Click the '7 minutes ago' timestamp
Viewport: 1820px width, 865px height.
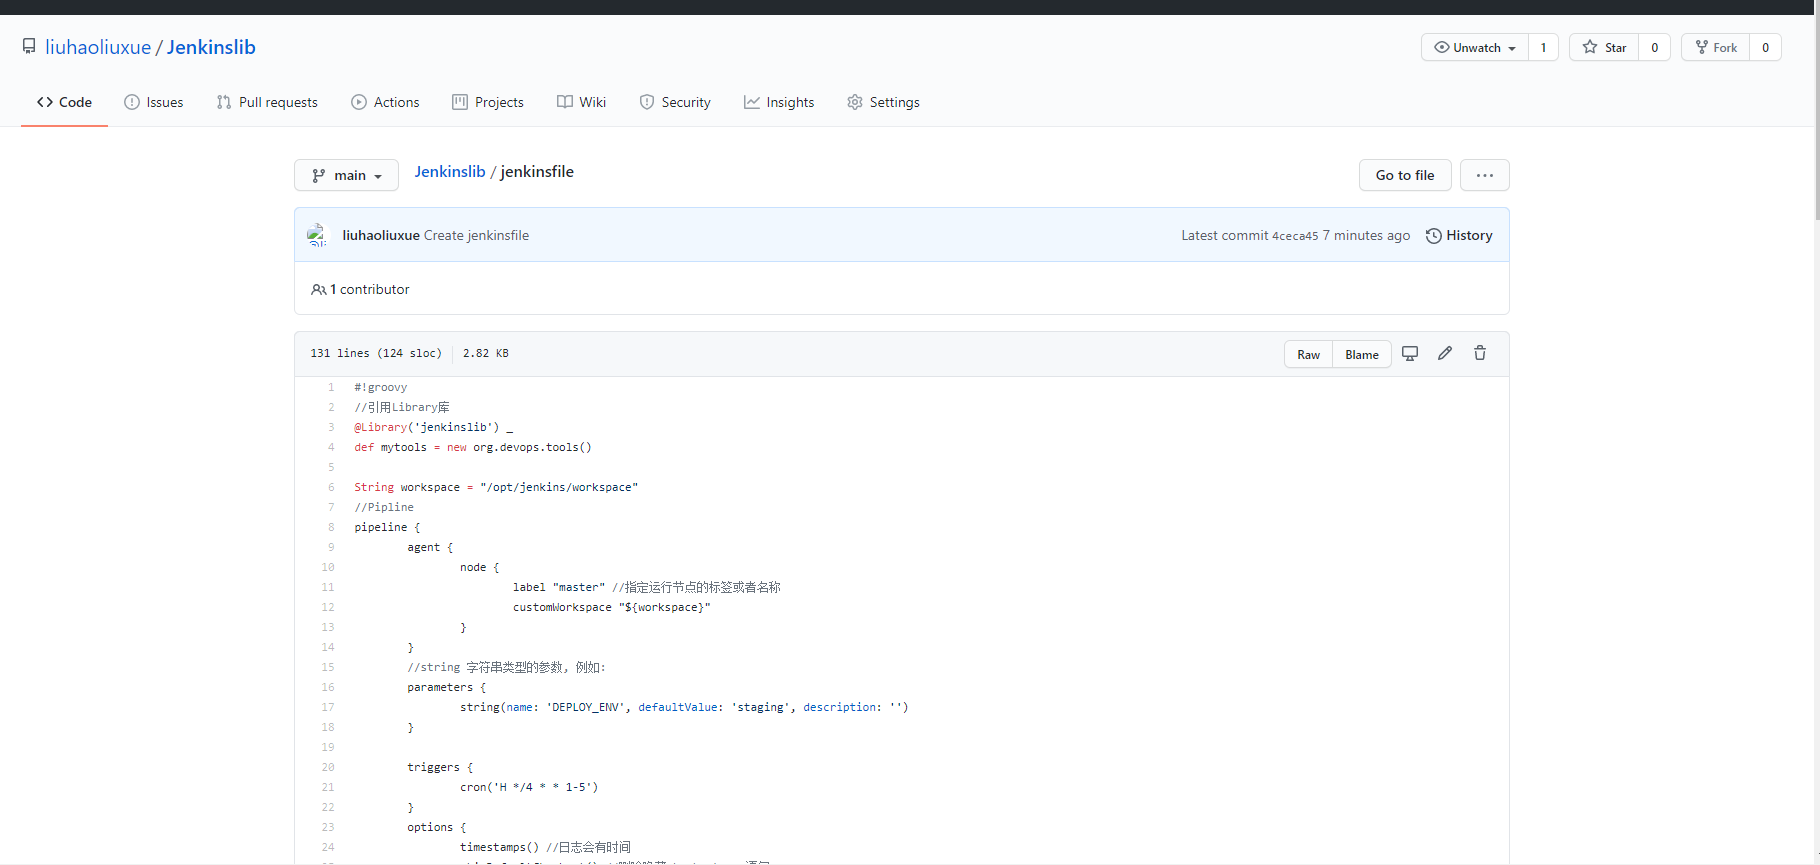(1366, 235)
